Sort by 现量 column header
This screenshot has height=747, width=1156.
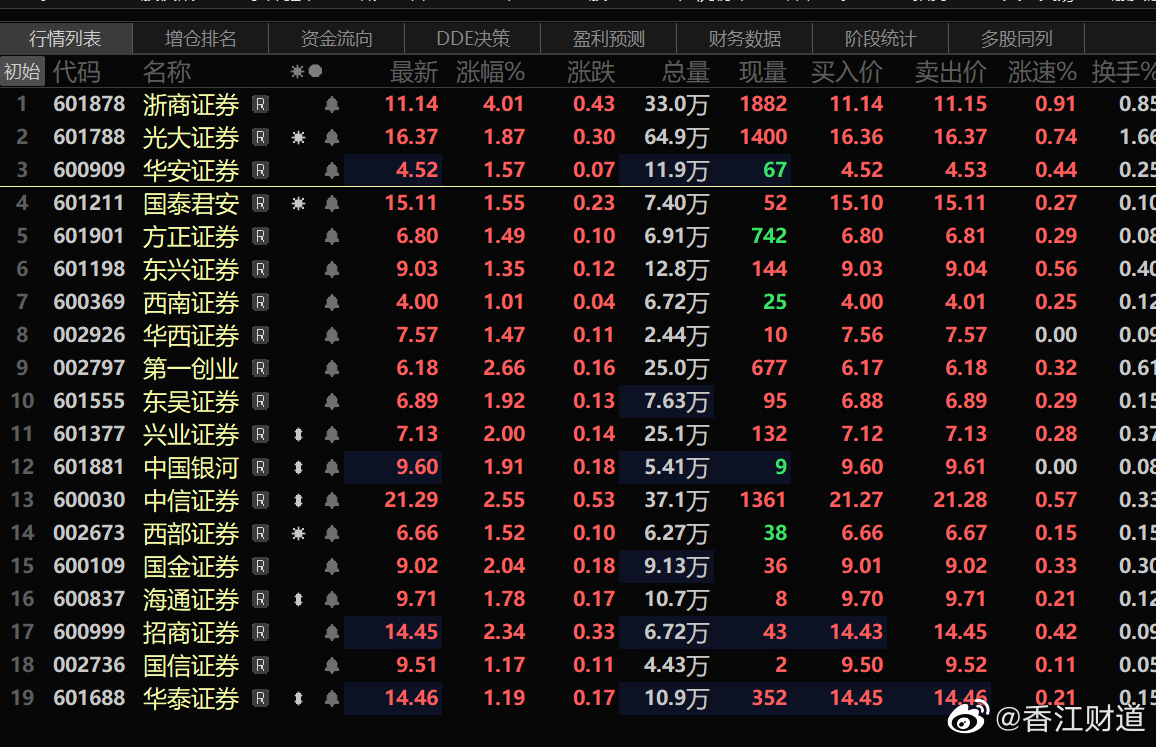(763, 72)
